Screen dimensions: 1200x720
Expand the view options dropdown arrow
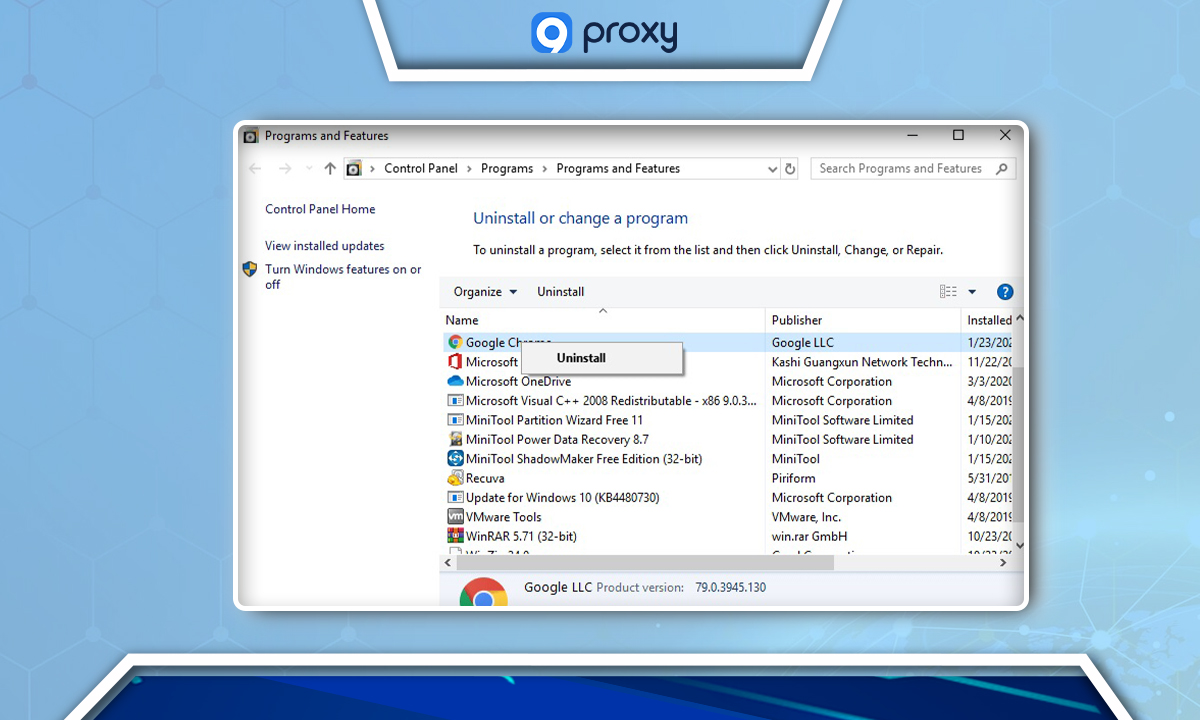pyautogui.click(x=970, y=291)
